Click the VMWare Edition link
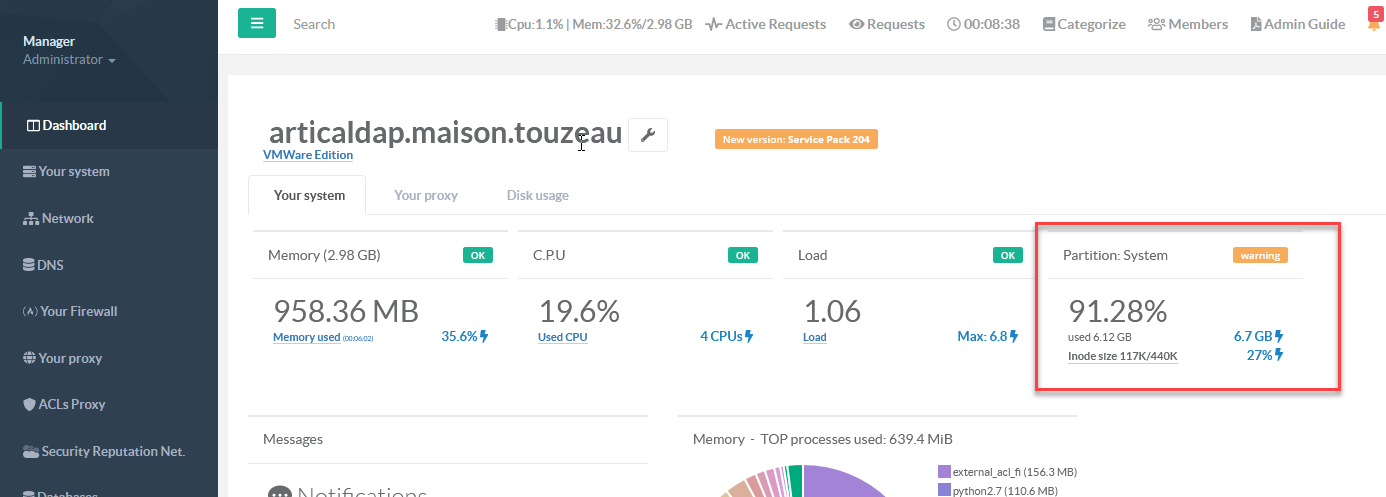This screenshot has height=497, width=1386. [307, 155]
